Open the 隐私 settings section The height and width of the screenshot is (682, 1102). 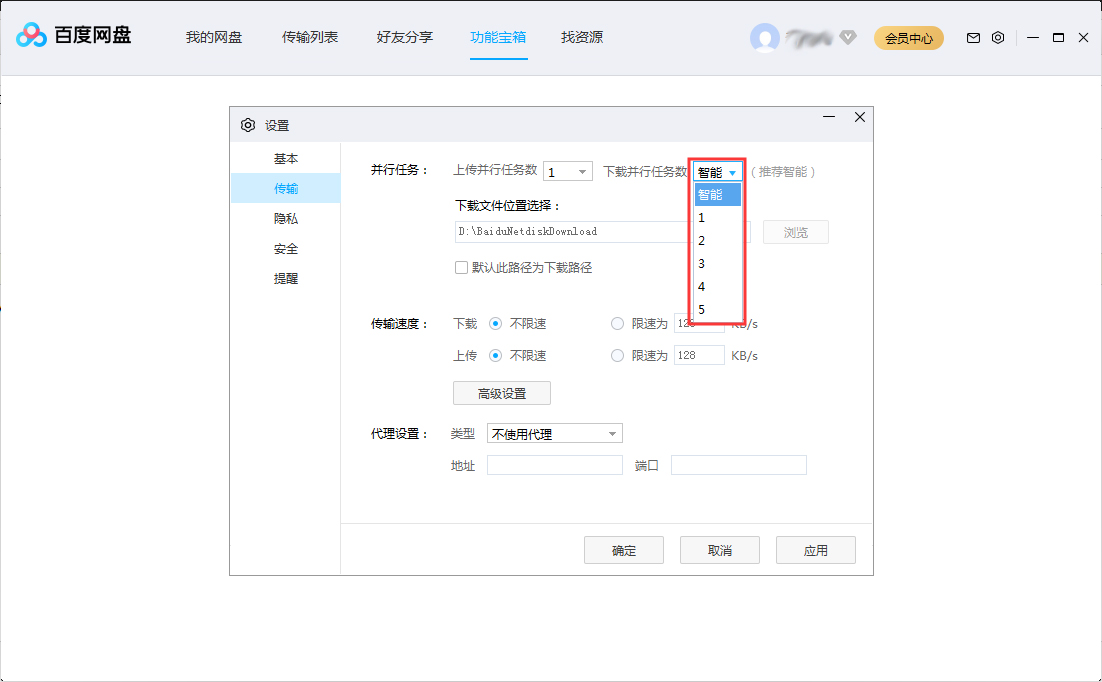click(x=285, y=218)
